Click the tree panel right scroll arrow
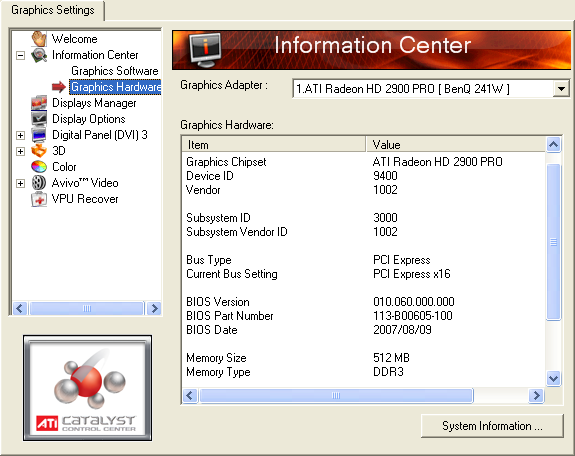This screenshot has width=575, height=456. (x=154, y=309)
